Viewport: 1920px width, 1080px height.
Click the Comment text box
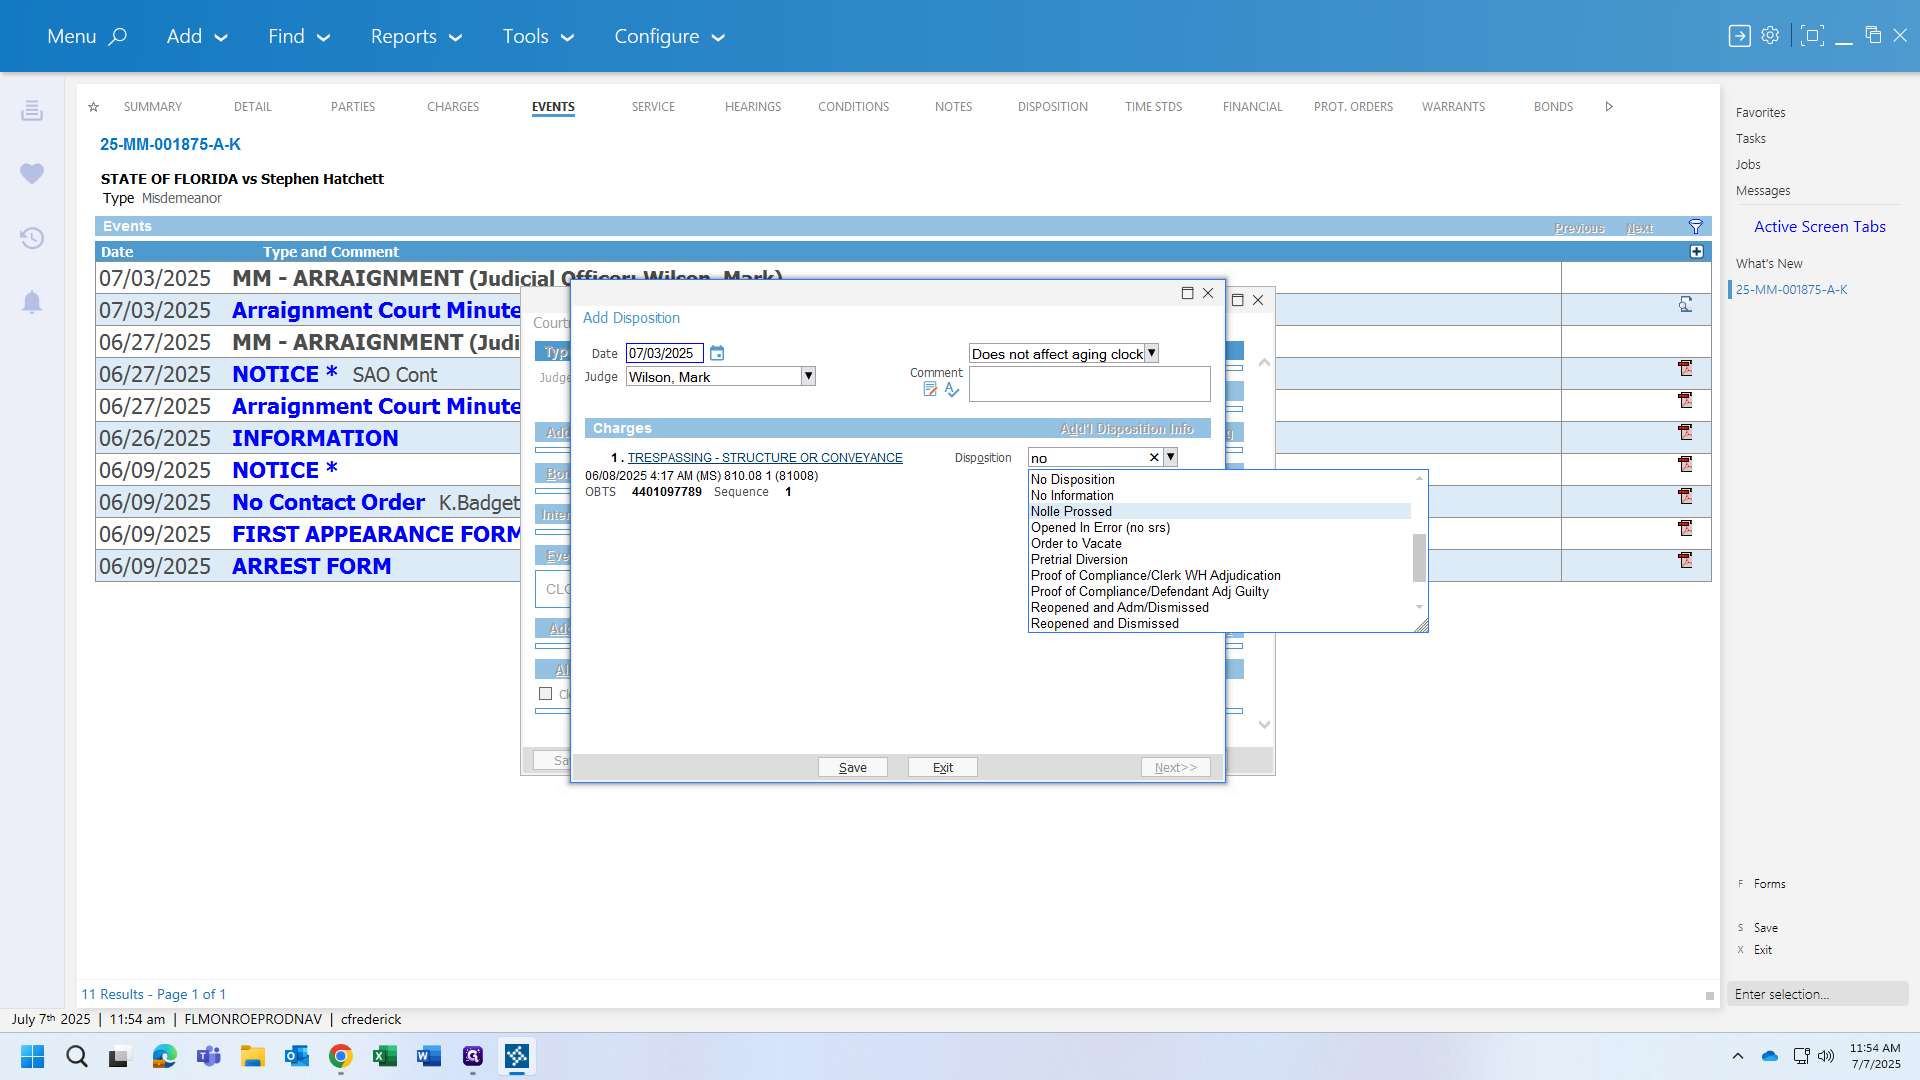1089,384
